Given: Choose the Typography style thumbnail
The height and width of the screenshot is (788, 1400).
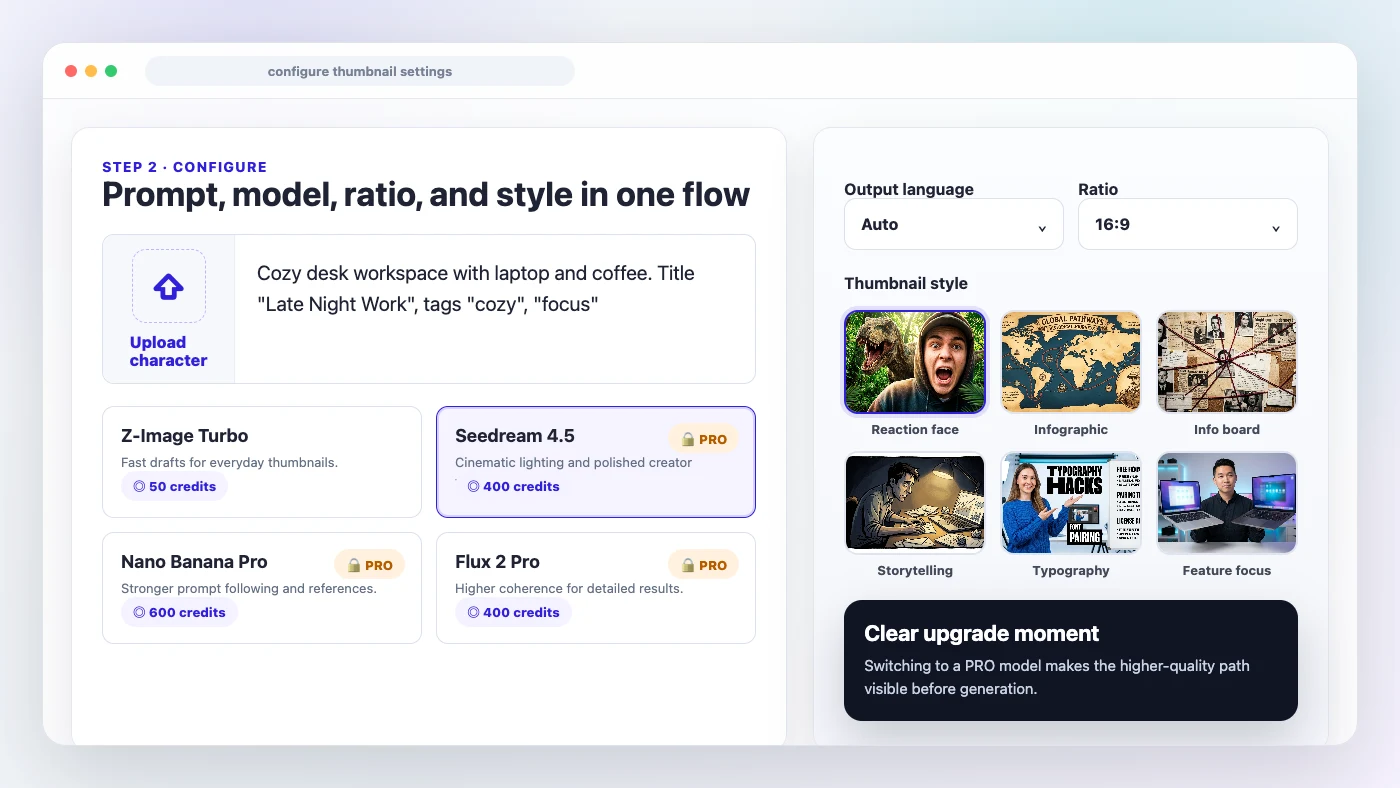Looking at the screenshot, I should coord(1071,502).
